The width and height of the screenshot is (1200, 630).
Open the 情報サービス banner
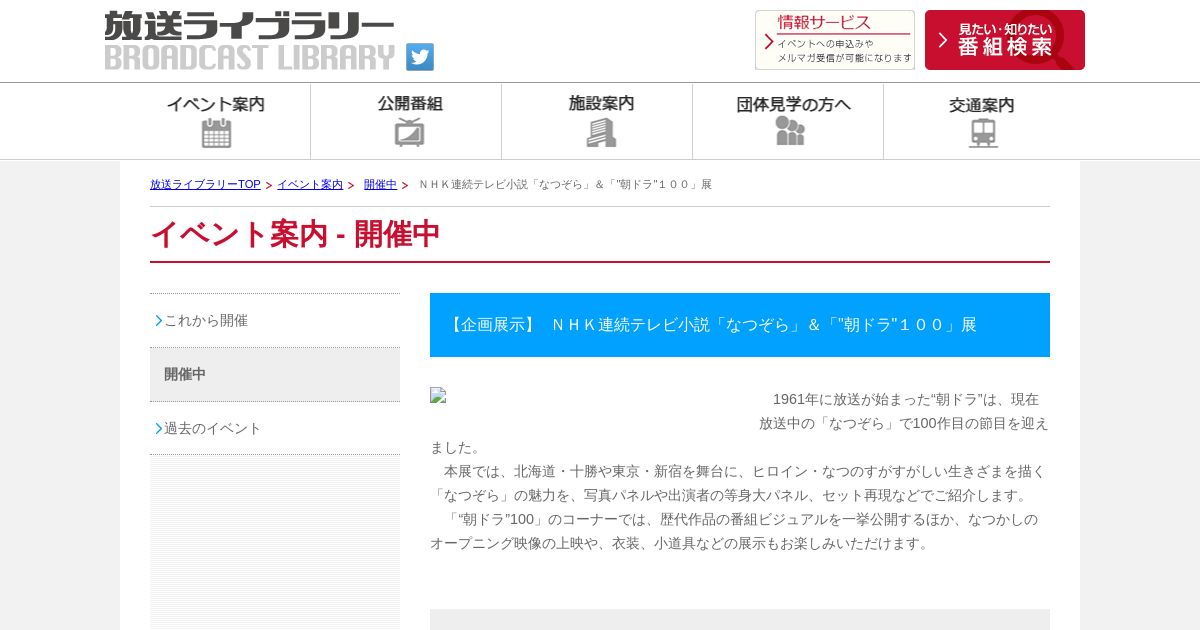(x=835, y=40)
